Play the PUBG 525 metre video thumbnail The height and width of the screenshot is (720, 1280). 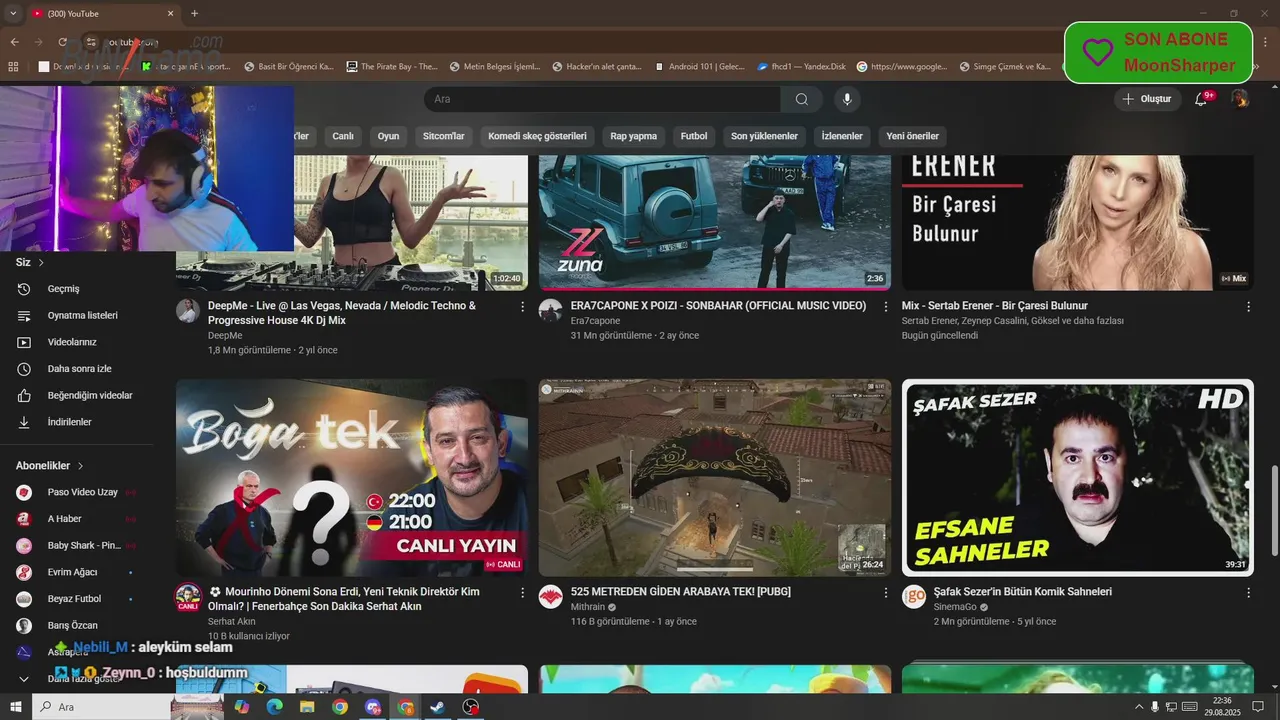coord(715,477)
